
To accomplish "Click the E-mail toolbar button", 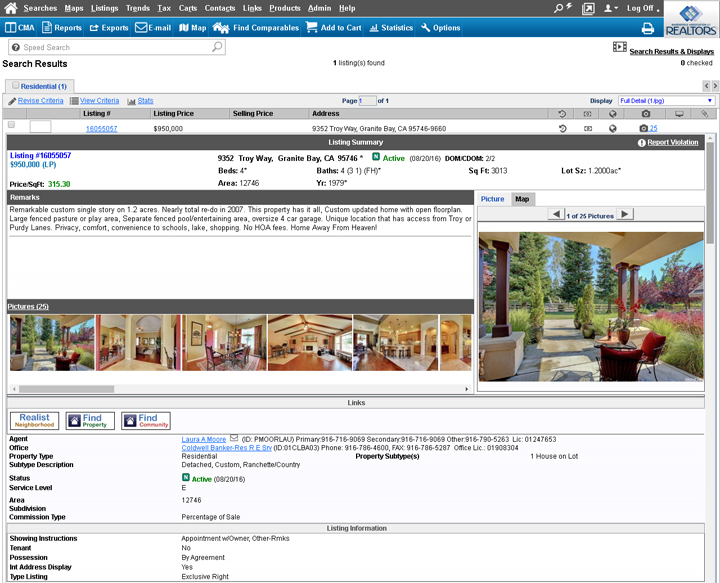I will 153,28.
